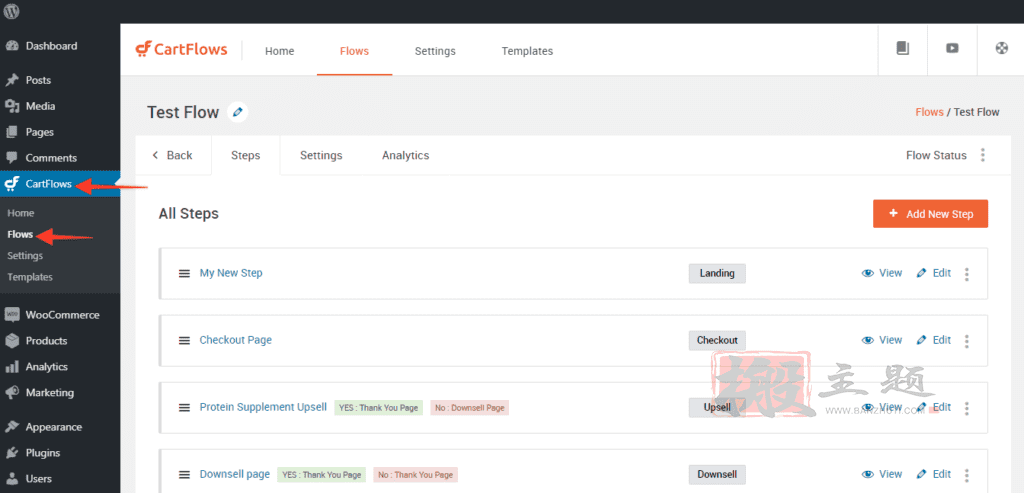Click 'No : Downsell Page' tag

470,407
